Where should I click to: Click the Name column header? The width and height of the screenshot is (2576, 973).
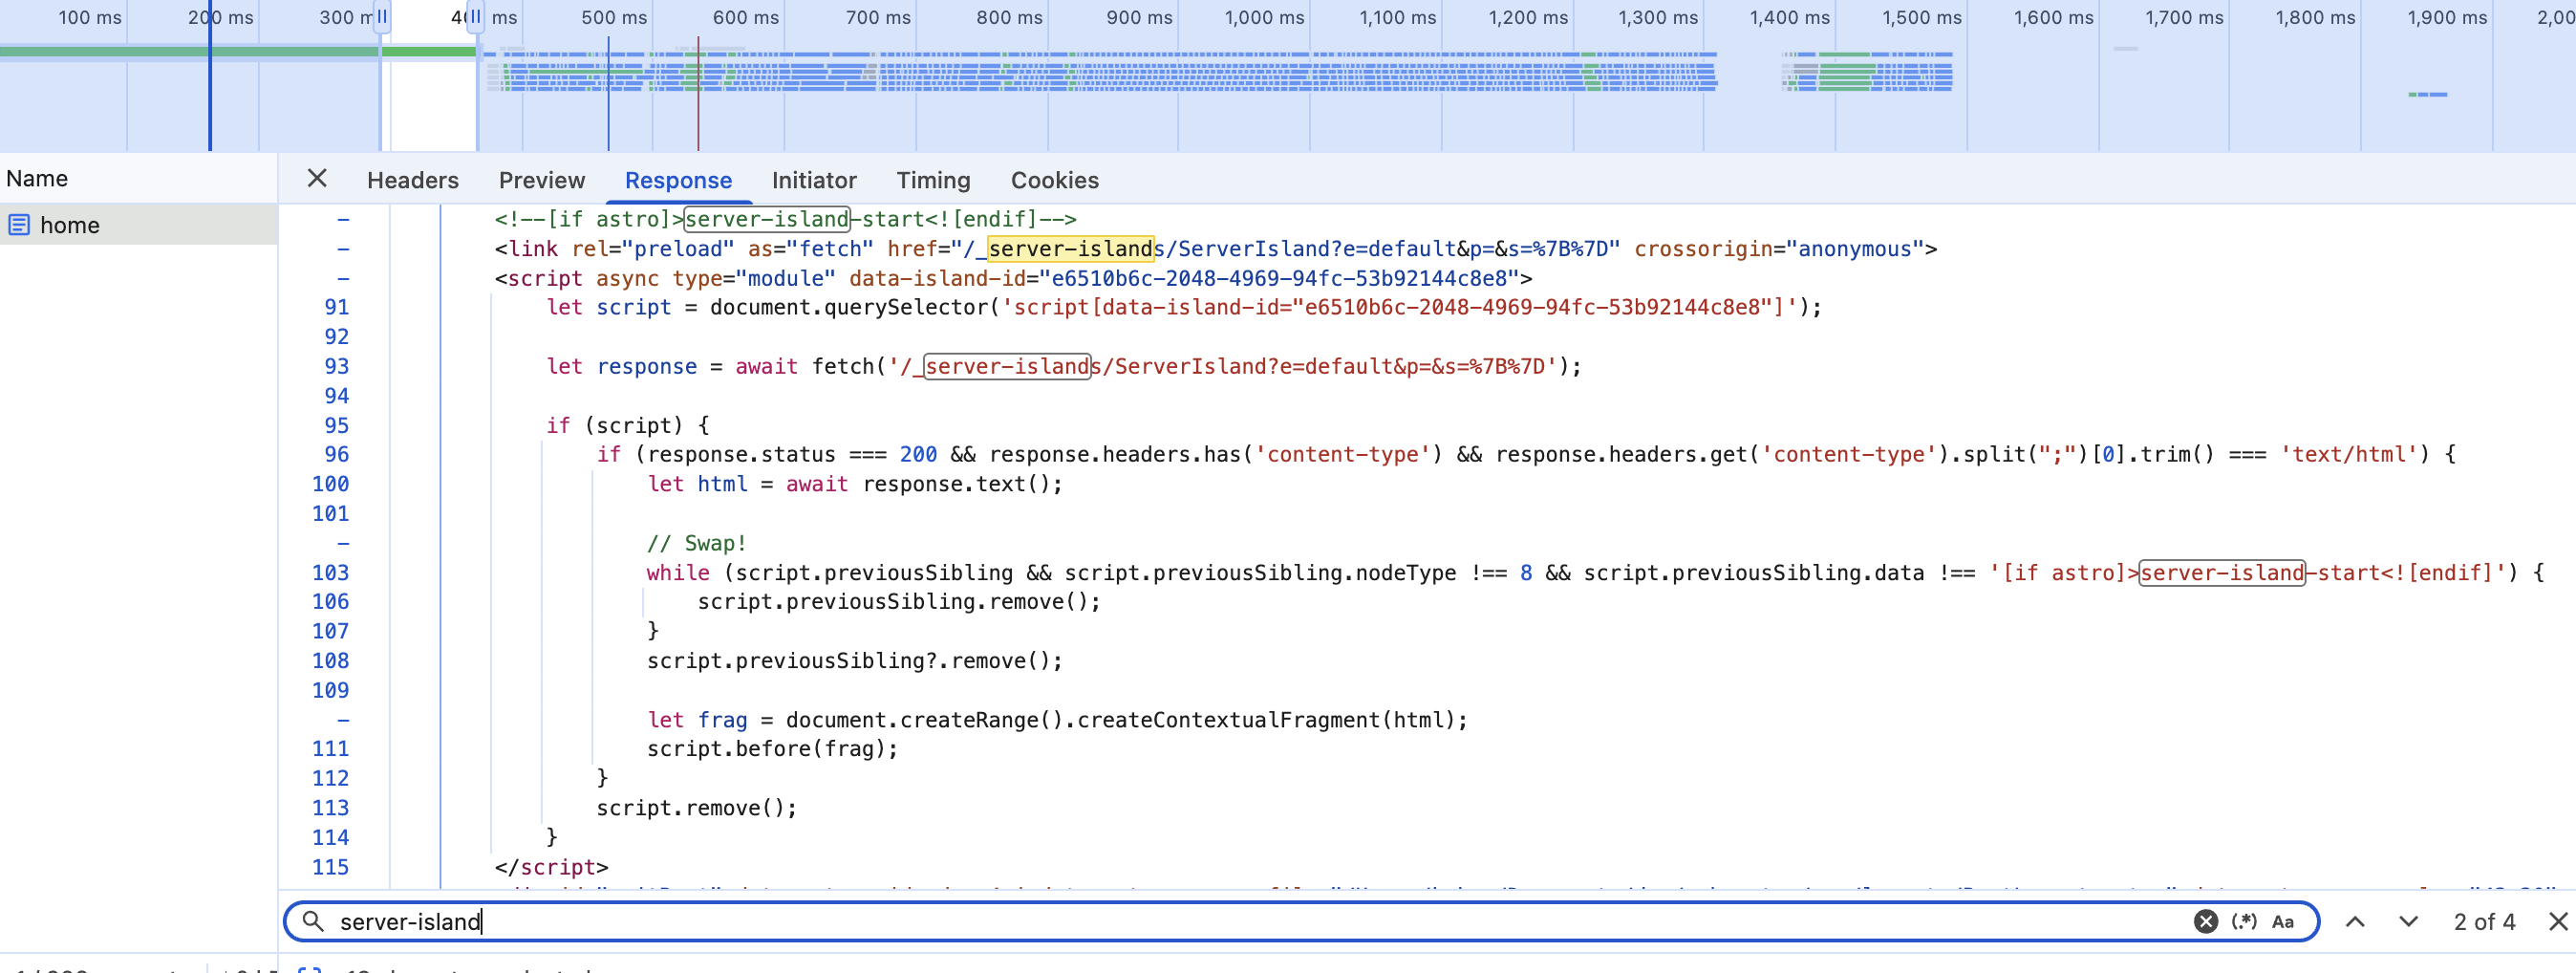pos(38,179)
